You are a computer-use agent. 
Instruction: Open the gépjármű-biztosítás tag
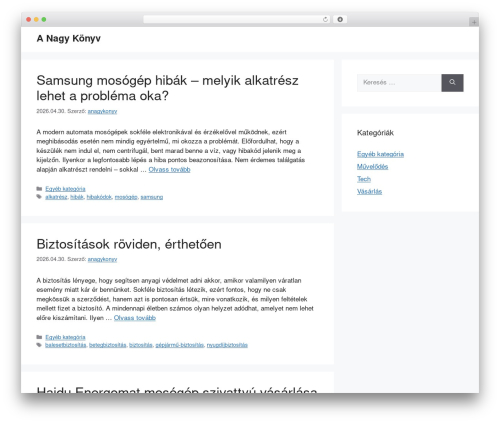(x=180, y=345)
